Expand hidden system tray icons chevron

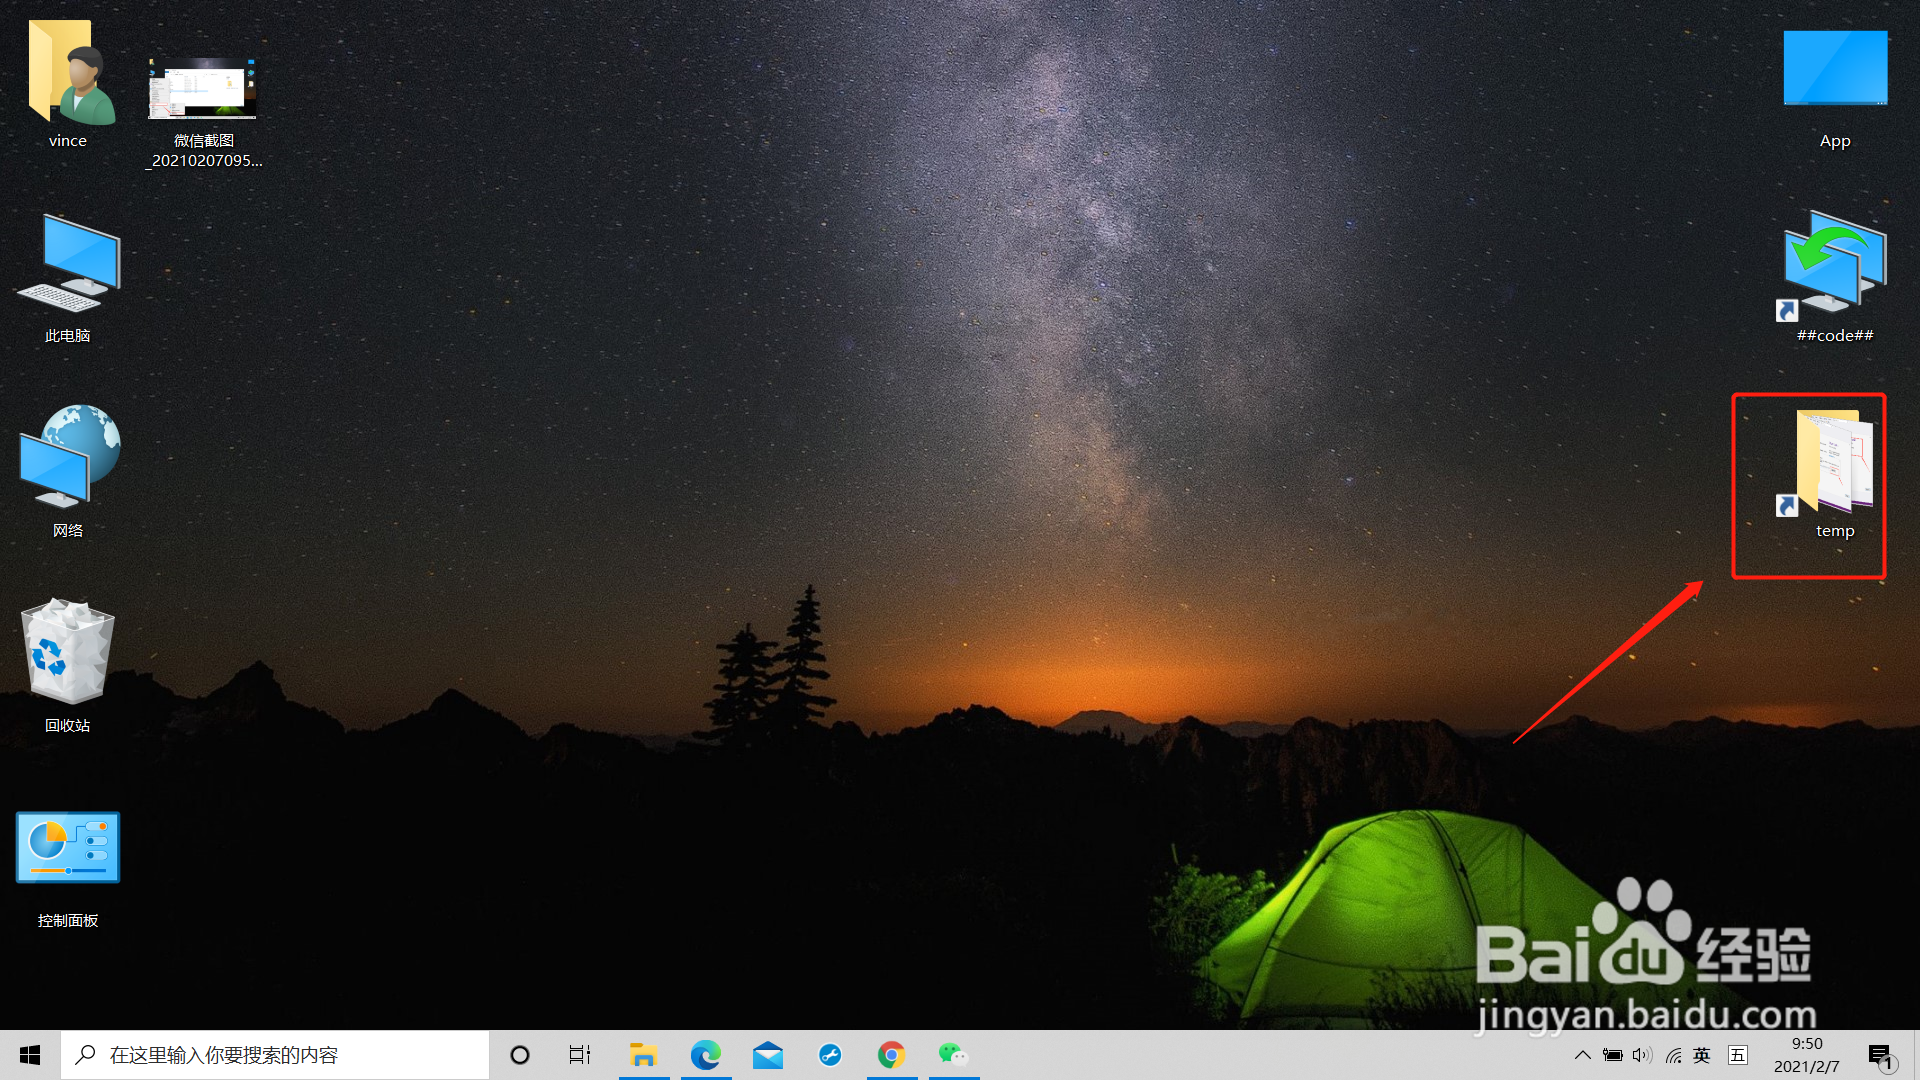click(x=1582, y=1055)
